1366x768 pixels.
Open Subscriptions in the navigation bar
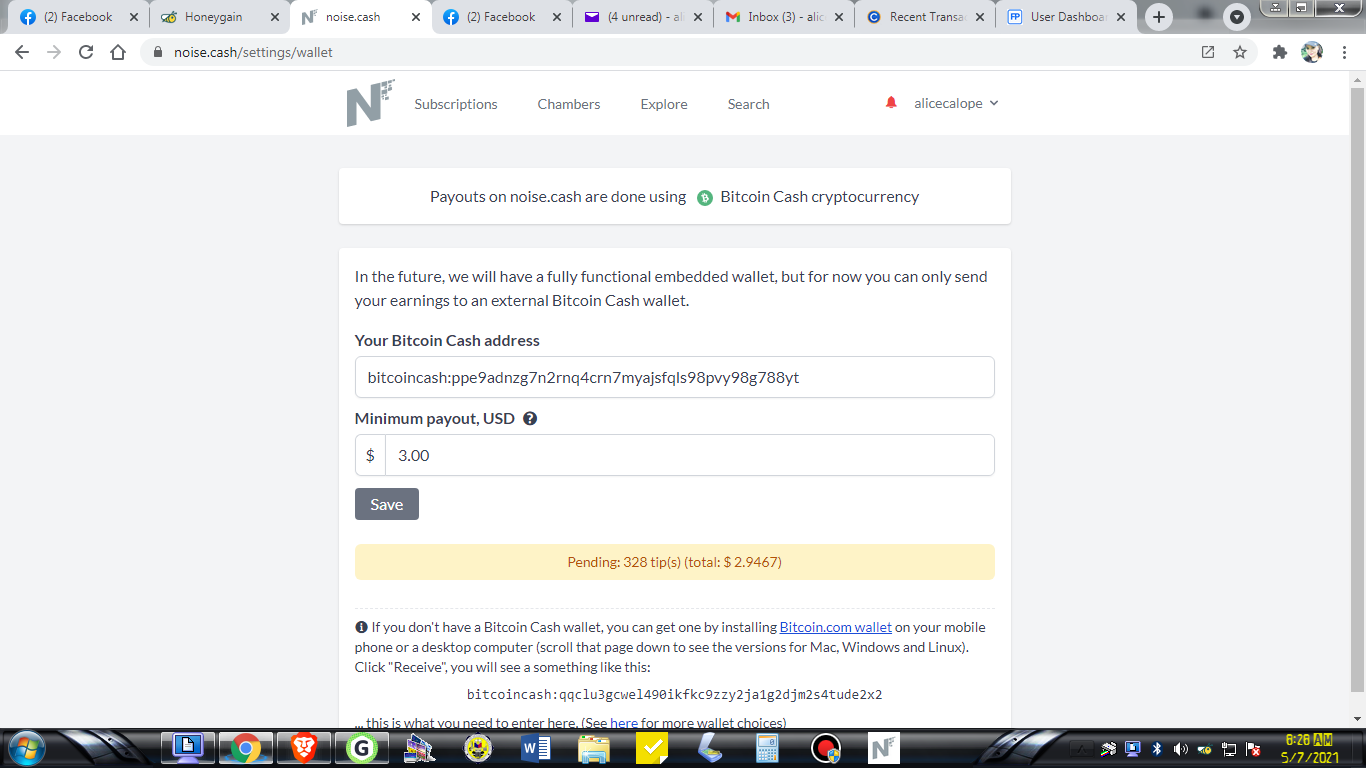click(x=456, y=104)
